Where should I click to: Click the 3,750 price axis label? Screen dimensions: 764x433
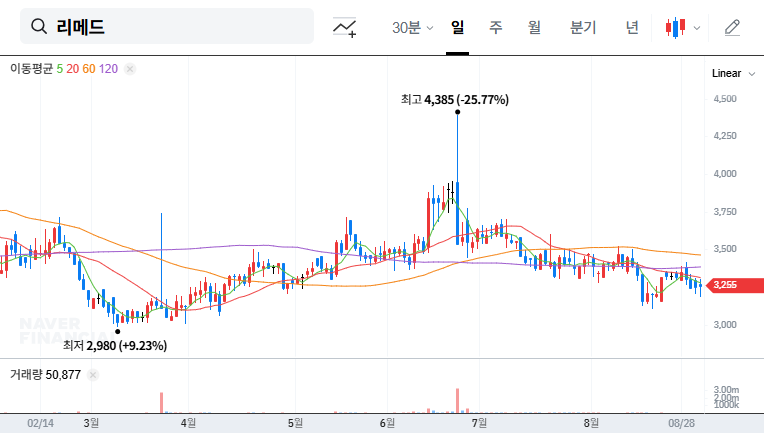click(x=725, y=212)
